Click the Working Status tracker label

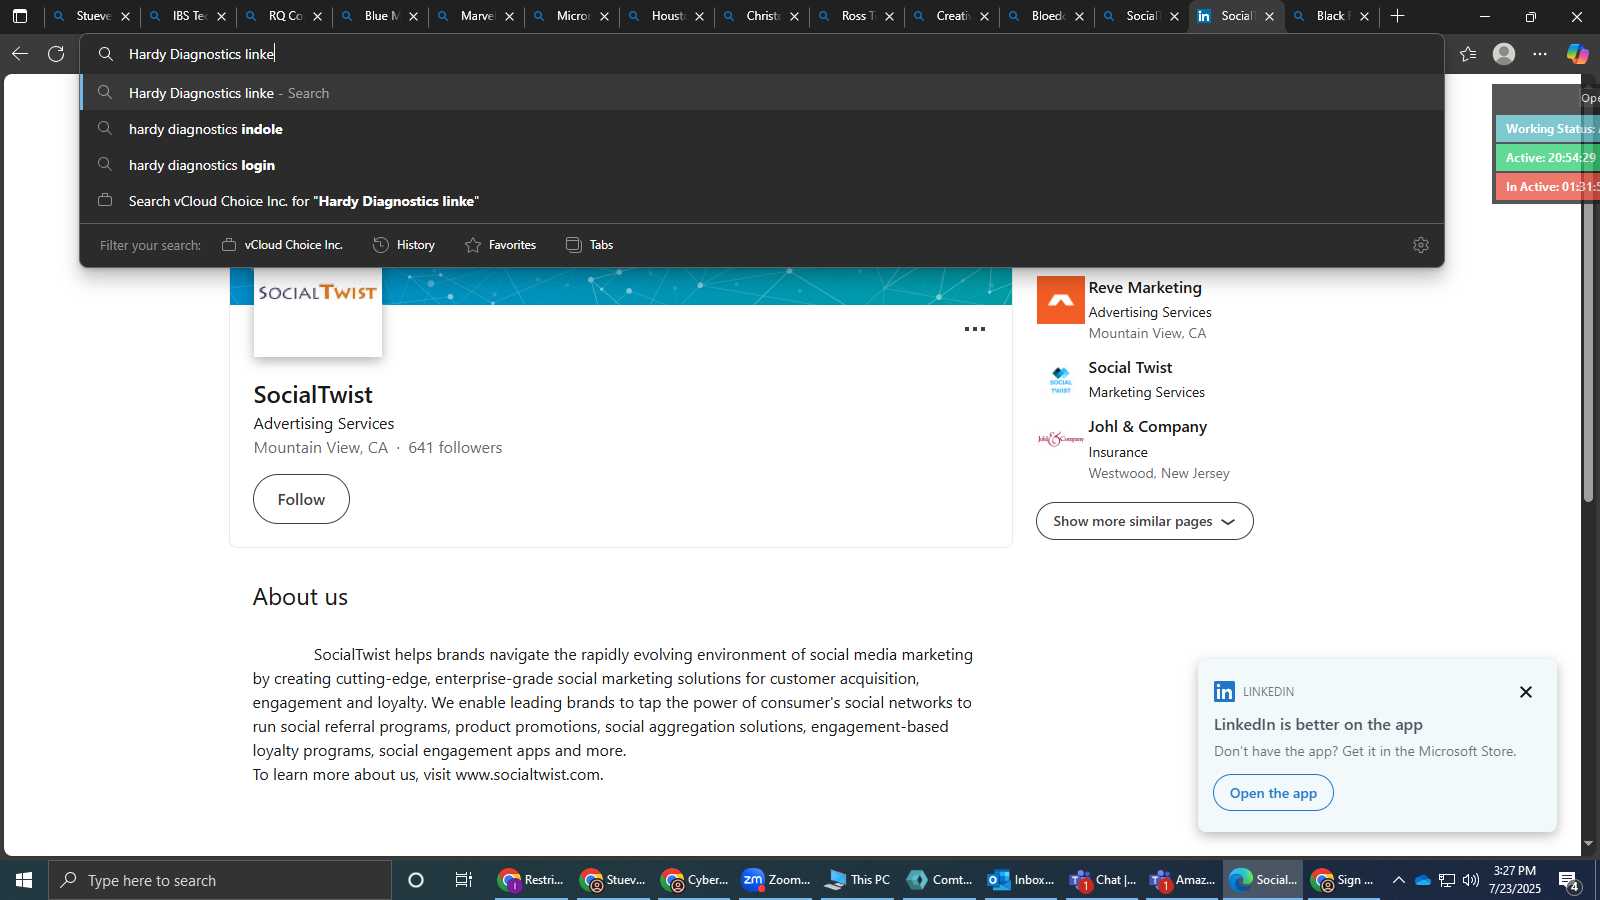[1548, 129]
